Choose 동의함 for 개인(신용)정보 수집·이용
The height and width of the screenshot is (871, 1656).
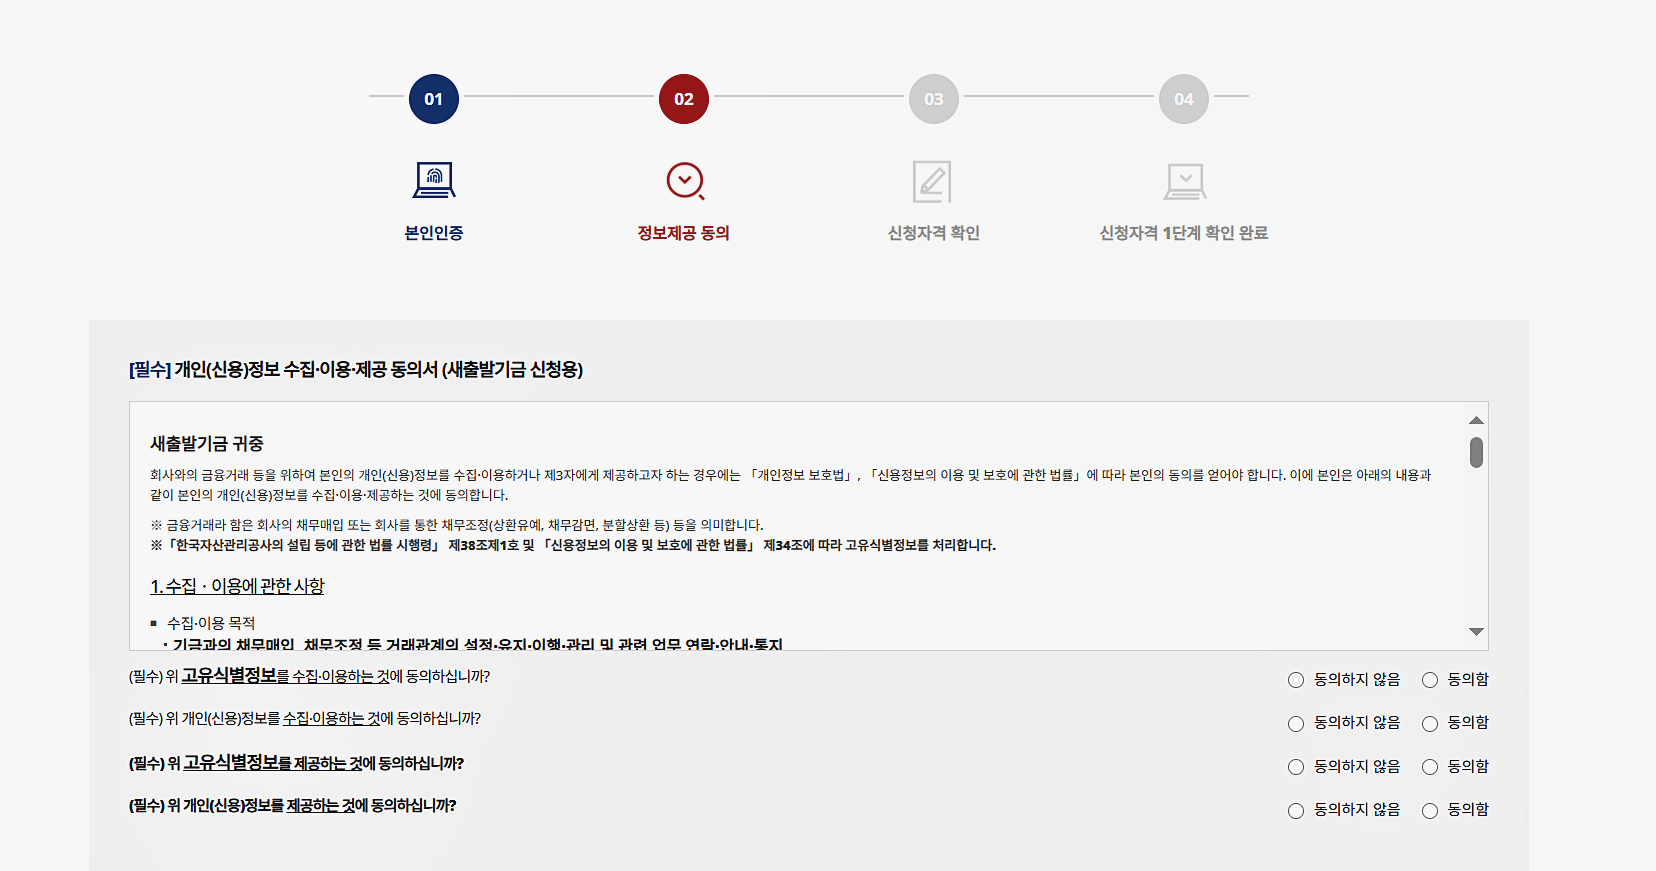[1430, 724]
